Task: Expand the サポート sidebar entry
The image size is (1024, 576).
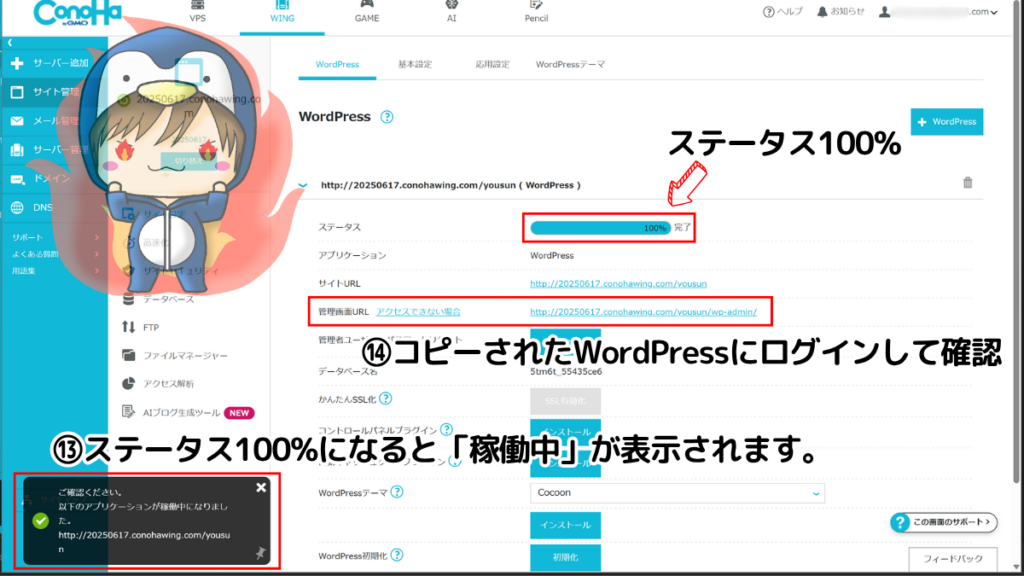Action: [55, 237]
